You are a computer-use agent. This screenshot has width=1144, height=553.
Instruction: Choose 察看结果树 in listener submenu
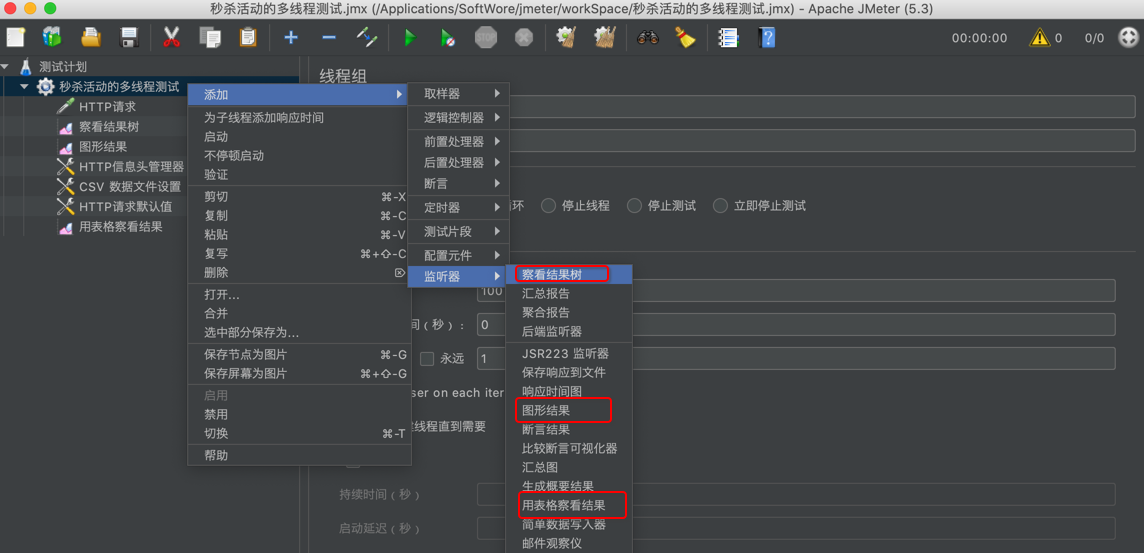[568, 274]
